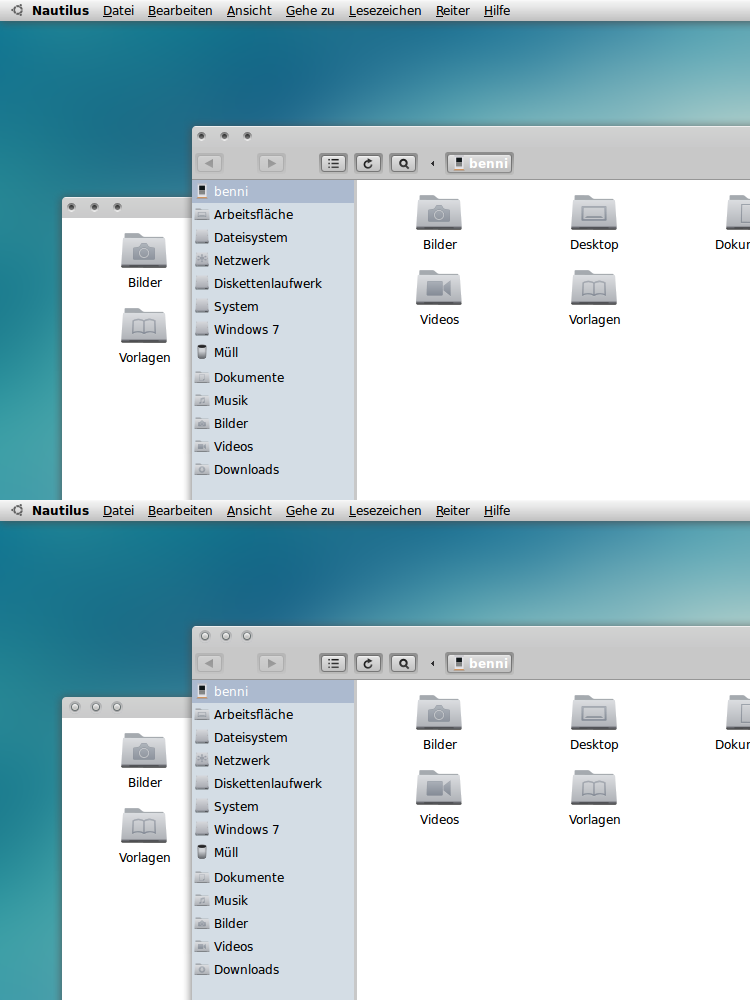Screen dimensions: 750x1000
Task: Open Lesezeichen menu in lower menu bar
Action: [385, 510]
